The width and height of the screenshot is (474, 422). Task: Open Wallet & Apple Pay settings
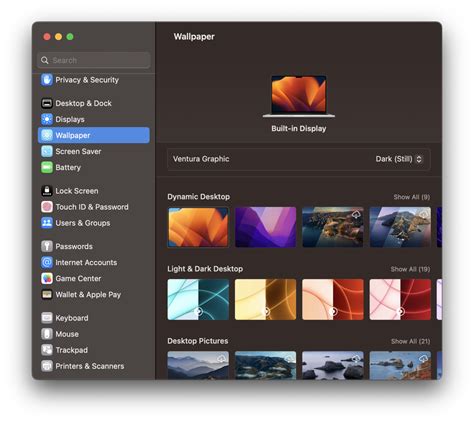(x=94, y=294)
